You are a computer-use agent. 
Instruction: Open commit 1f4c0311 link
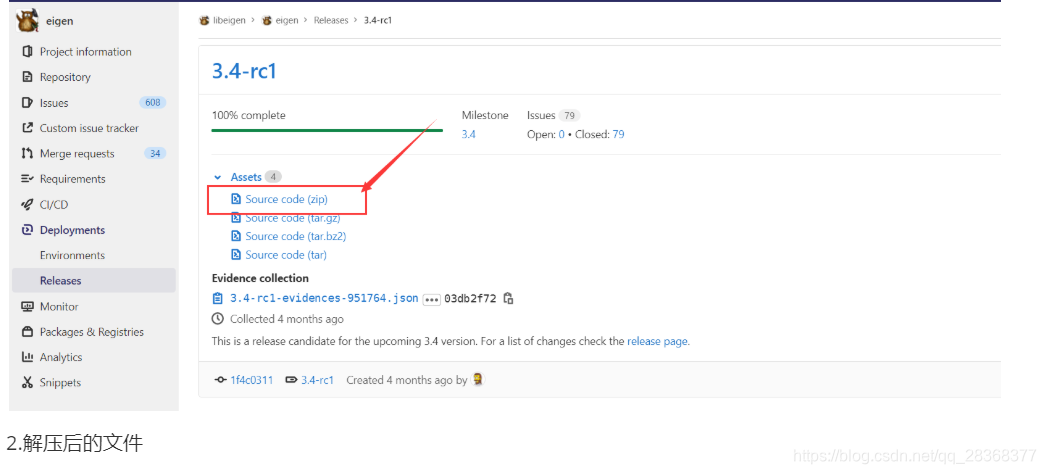[x=251, y=380]
